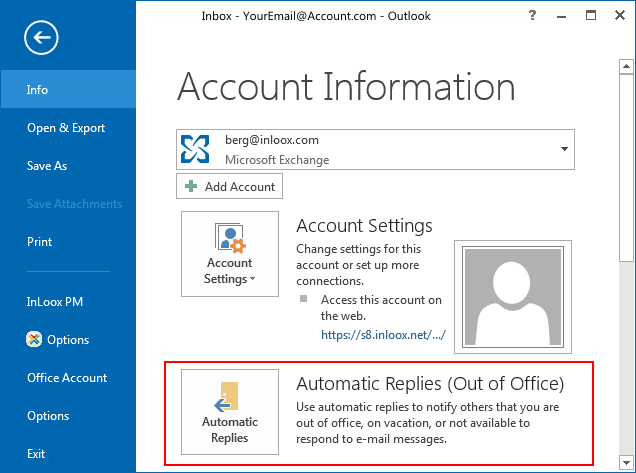Image resolution: width=636 pixels, height=473 pixels.
Task: Open the plain Options menu item
Action: pos(48,416)
